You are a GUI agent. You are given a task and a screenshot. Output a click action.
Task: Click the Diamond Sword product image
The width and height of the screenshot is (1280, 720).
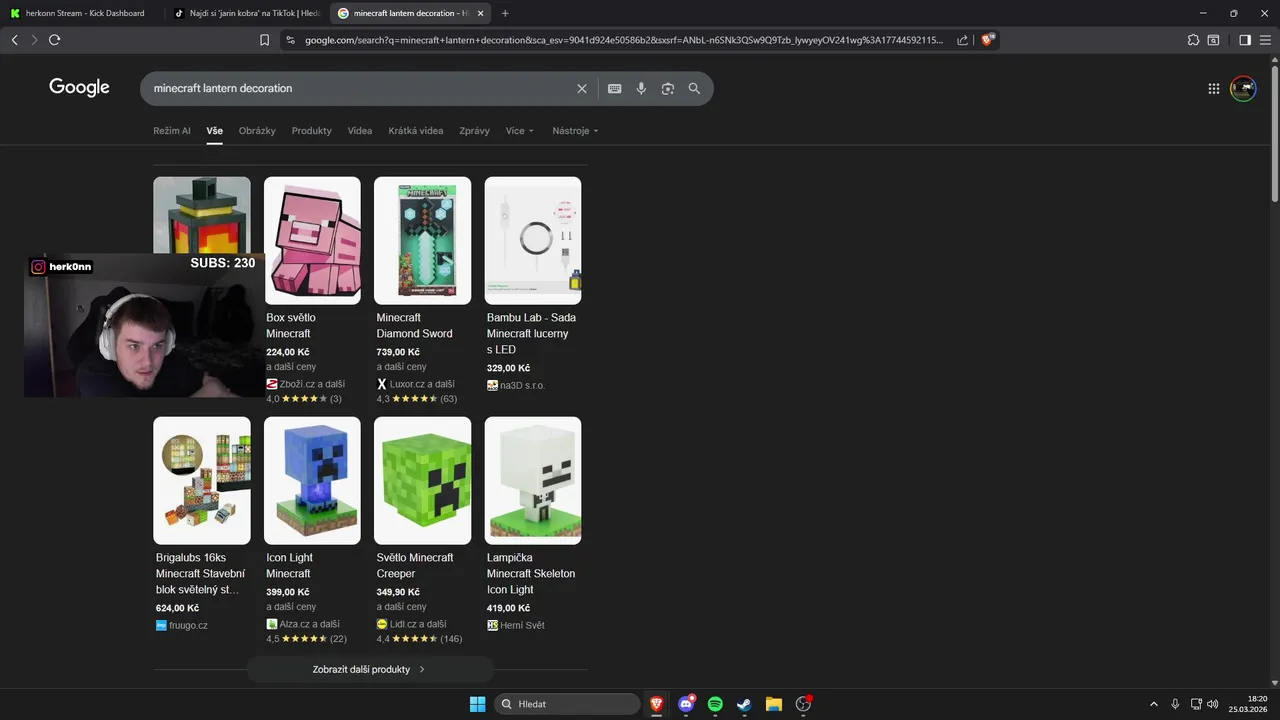pyautogui.click(x=423, y=241)
